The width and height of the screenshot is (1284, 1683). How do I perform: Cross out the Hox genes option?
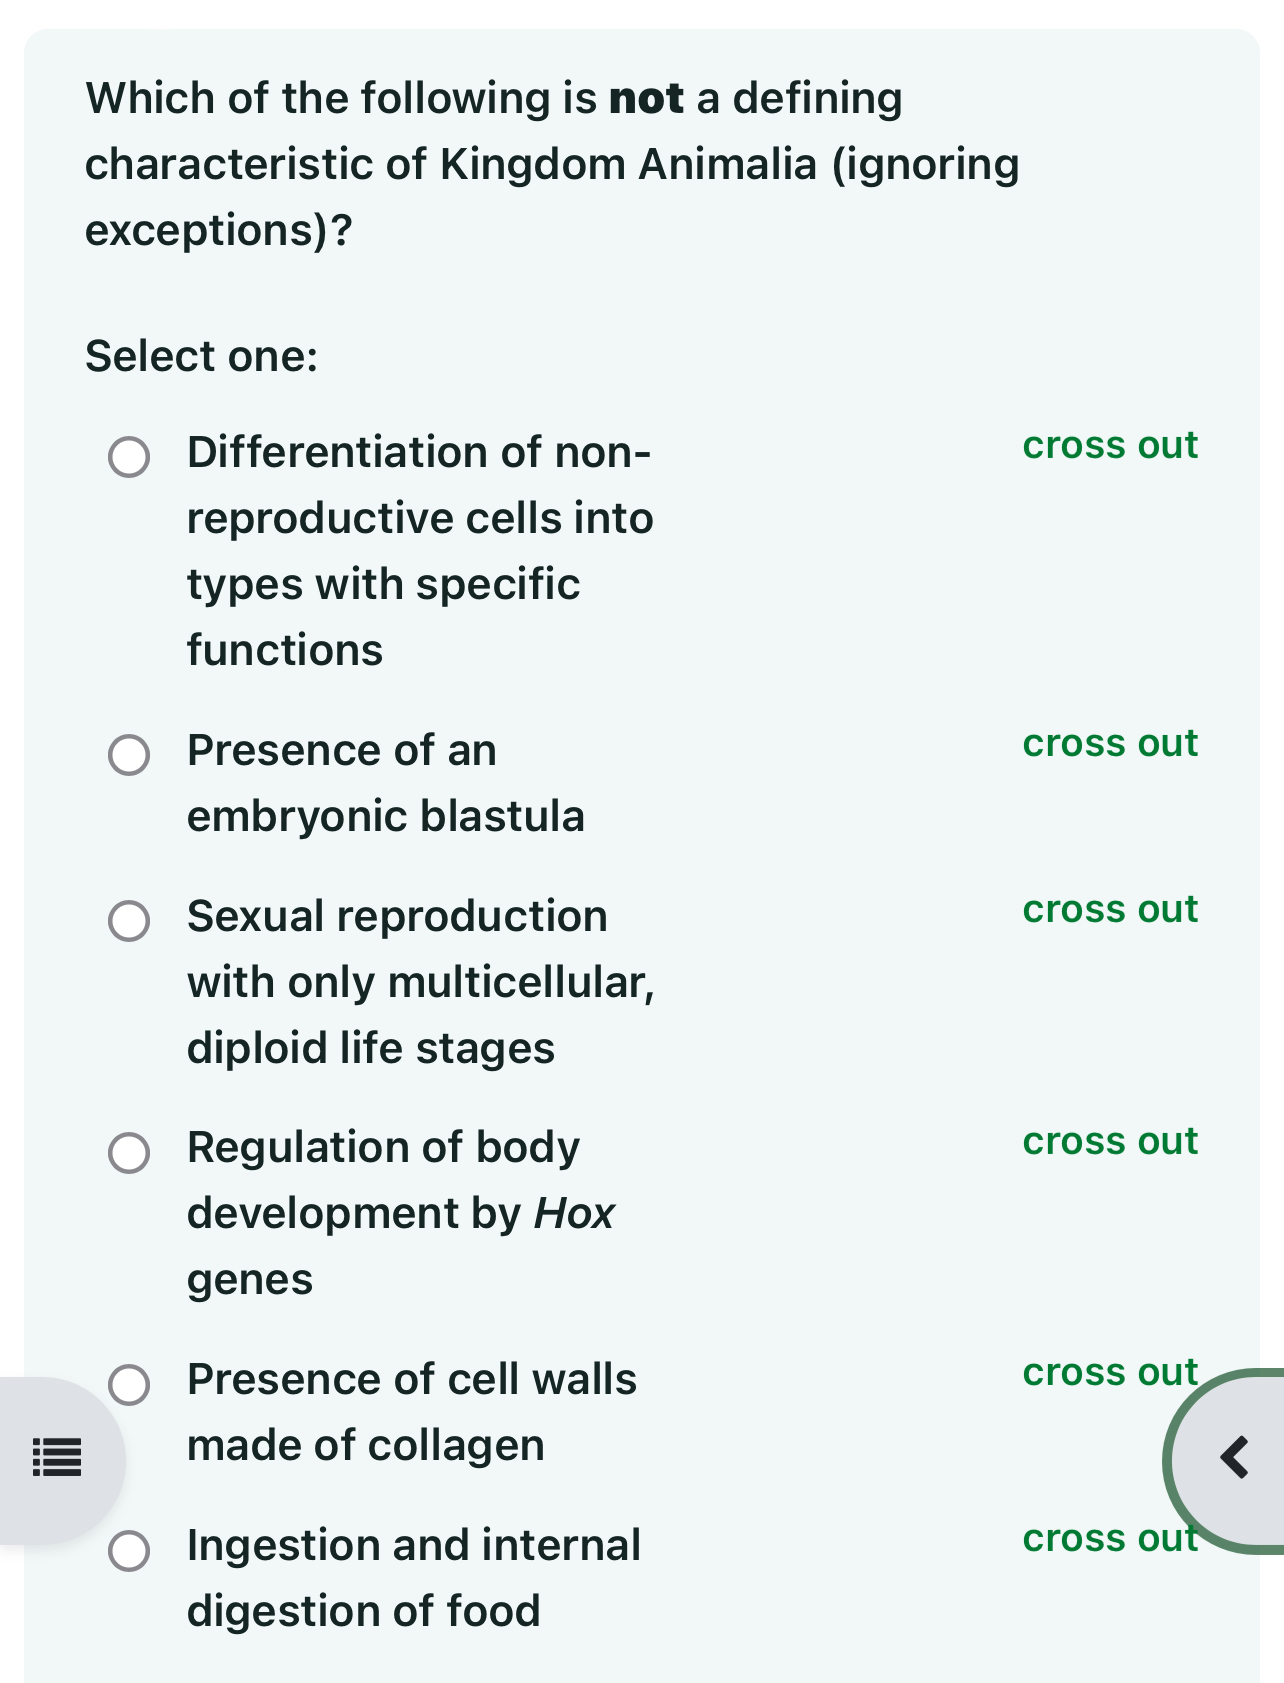pos(1109,1142)
